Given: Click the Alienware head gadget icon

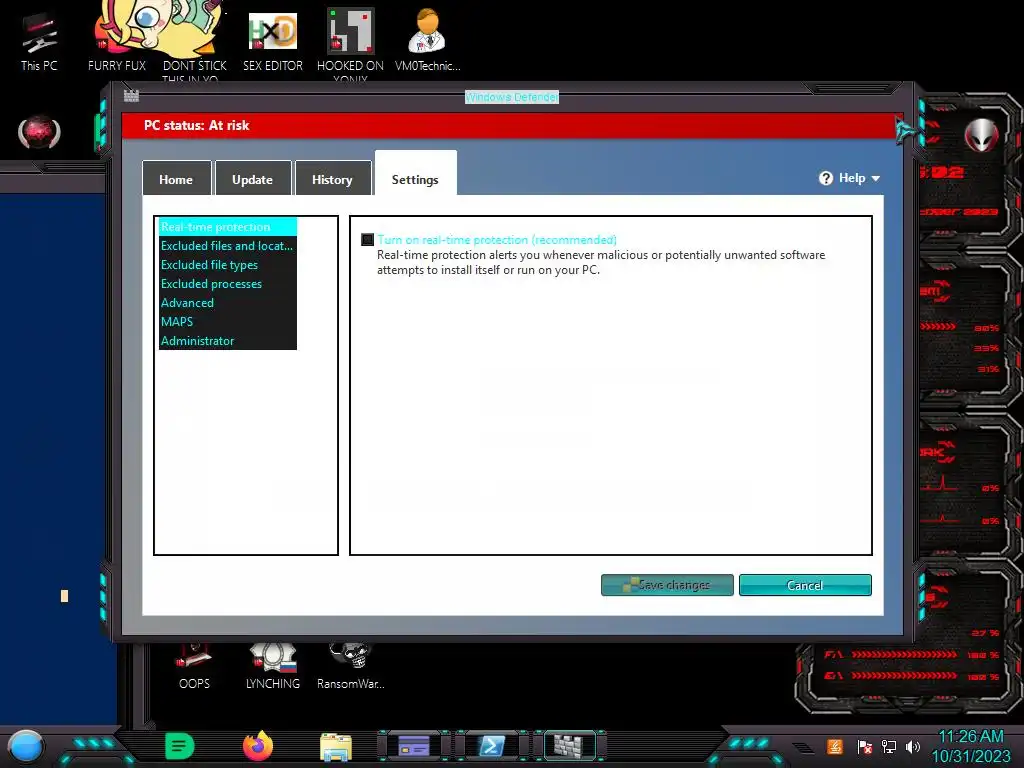Looking at the screenshot, I should click(x=982, y=135).
